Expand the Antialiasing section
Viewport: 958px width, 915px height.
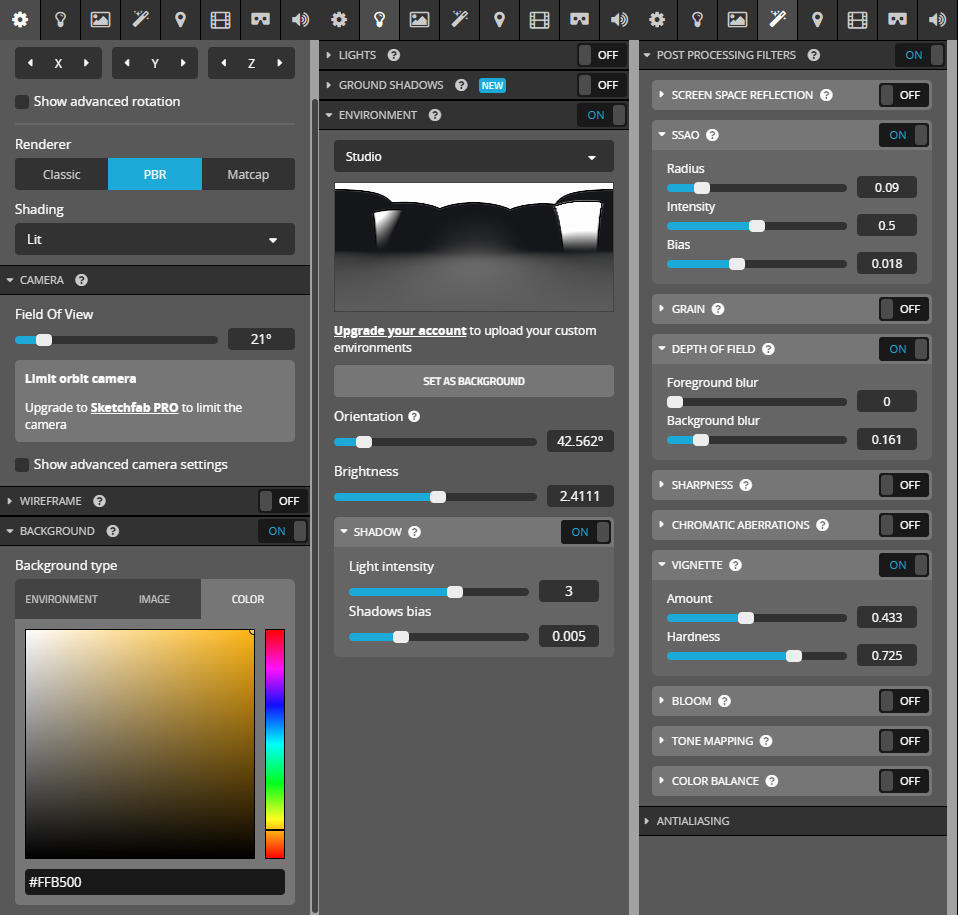click(692, 821)
